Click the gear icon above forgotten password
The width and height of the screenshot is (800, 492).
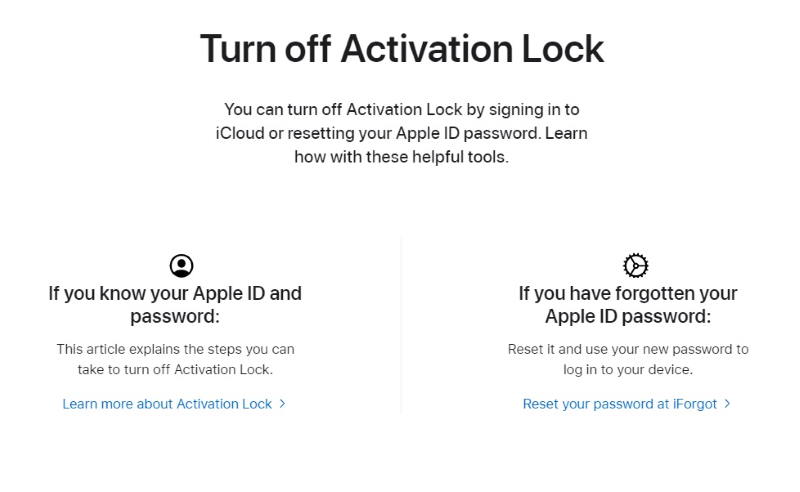[x=635, y=265]
